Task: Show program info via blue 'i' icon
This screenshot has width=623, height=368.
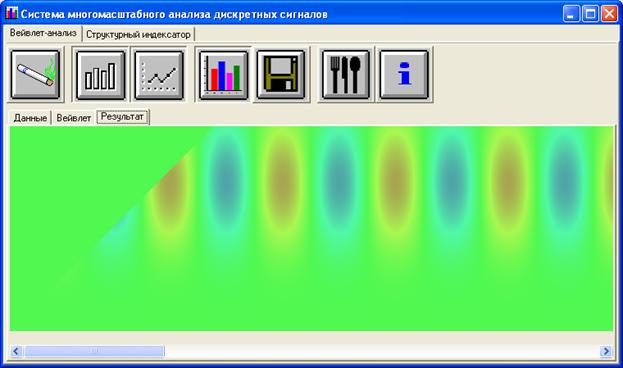Action: (x=404, y=74)
